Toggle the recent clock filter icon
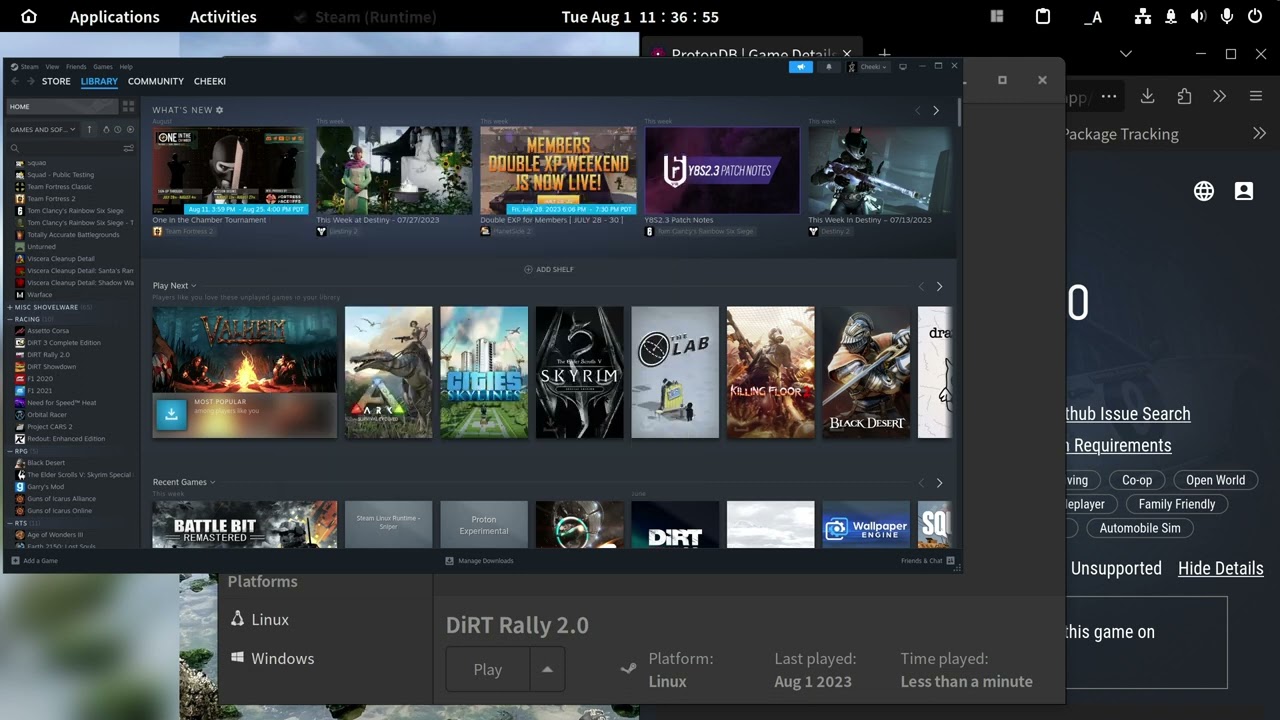The image size is (1280, 720). 118,129
